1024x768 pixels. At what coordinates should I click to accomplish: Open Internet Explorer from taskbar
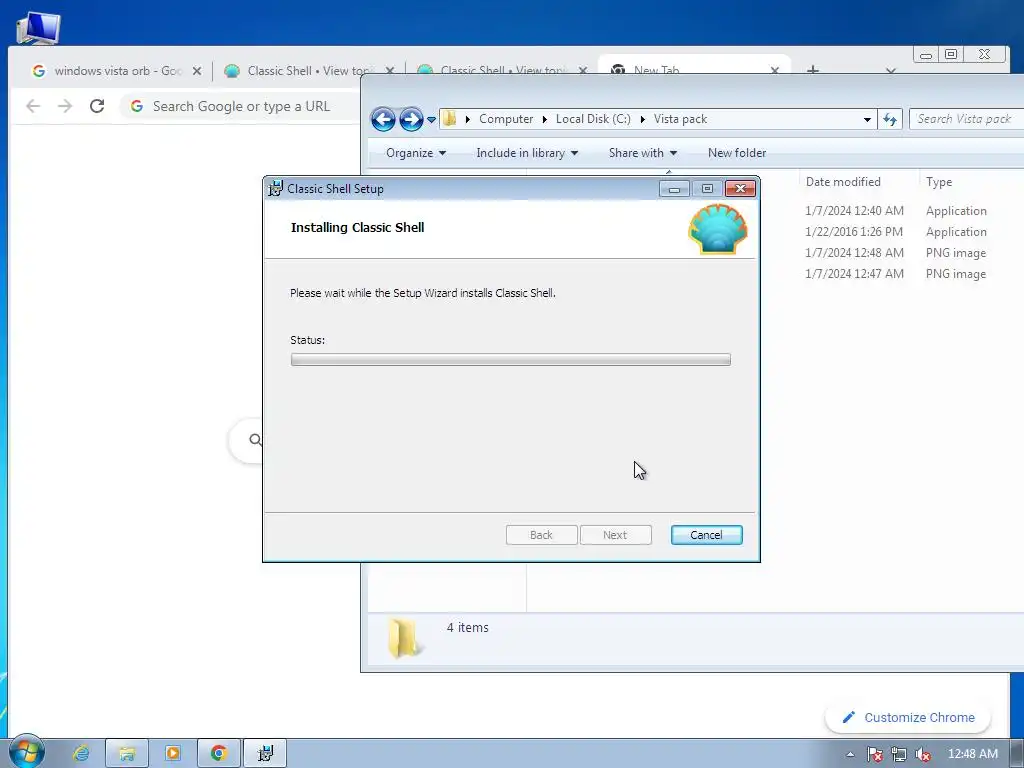click(81, 753)
